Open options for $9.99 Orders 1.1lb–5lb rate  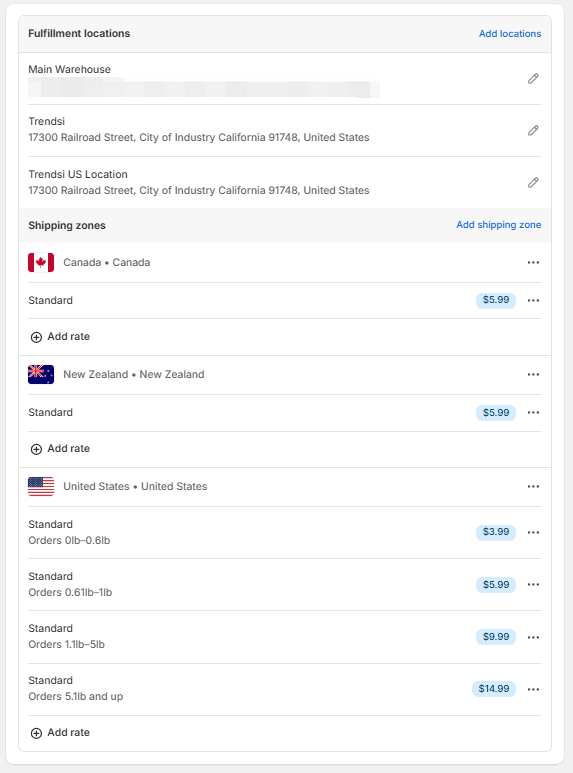pyautogui.click(x=533, y=637)
